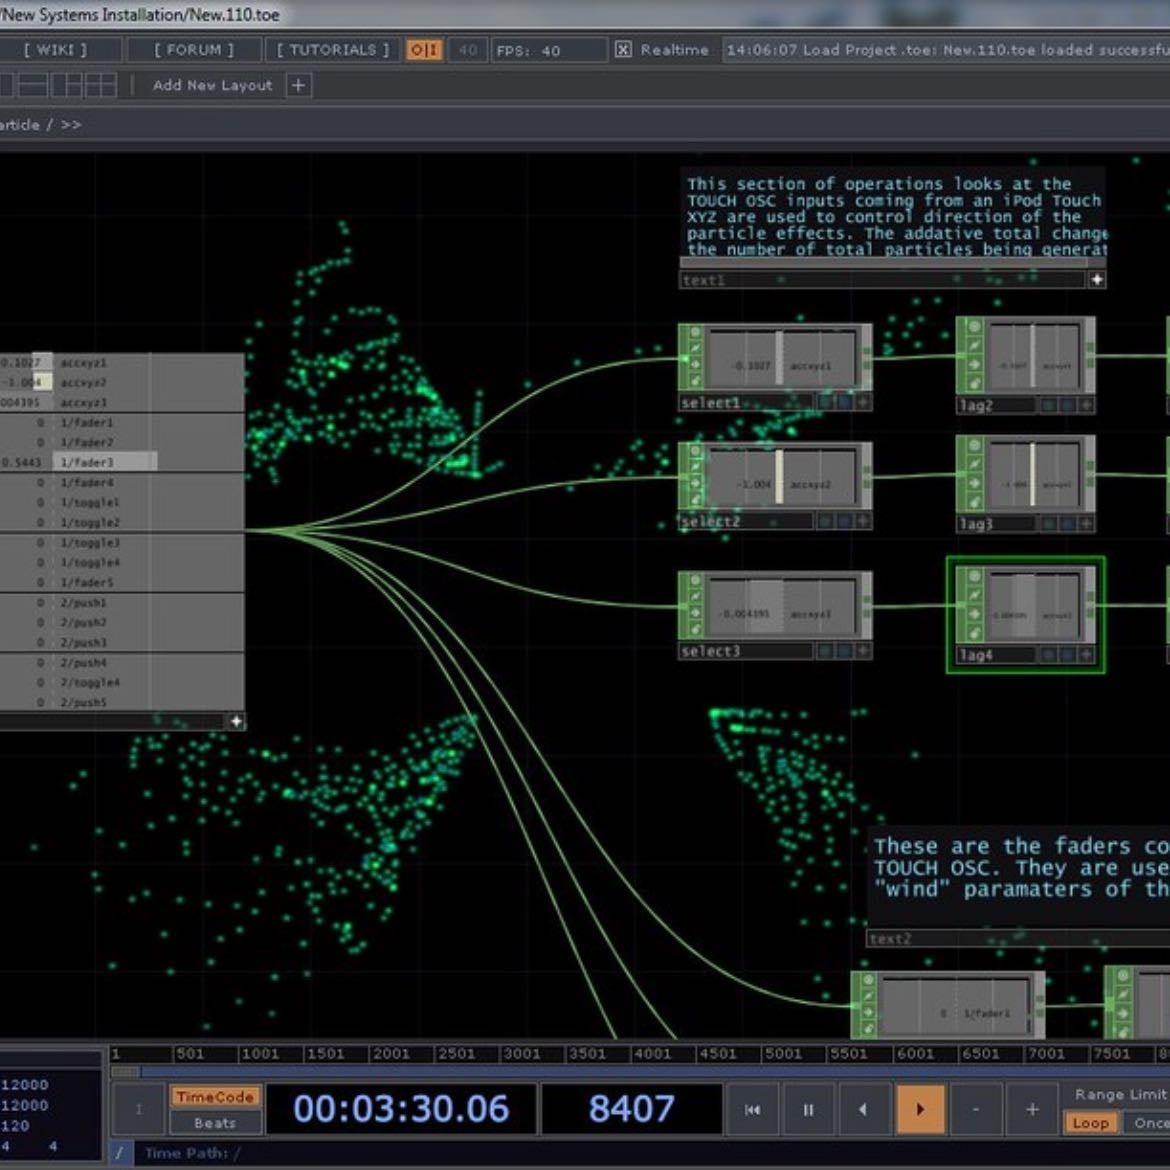Viewport: 1170px width, 1170px height.
Task: Select the 2/push3 channel row
Action: (x=122, y=642)
